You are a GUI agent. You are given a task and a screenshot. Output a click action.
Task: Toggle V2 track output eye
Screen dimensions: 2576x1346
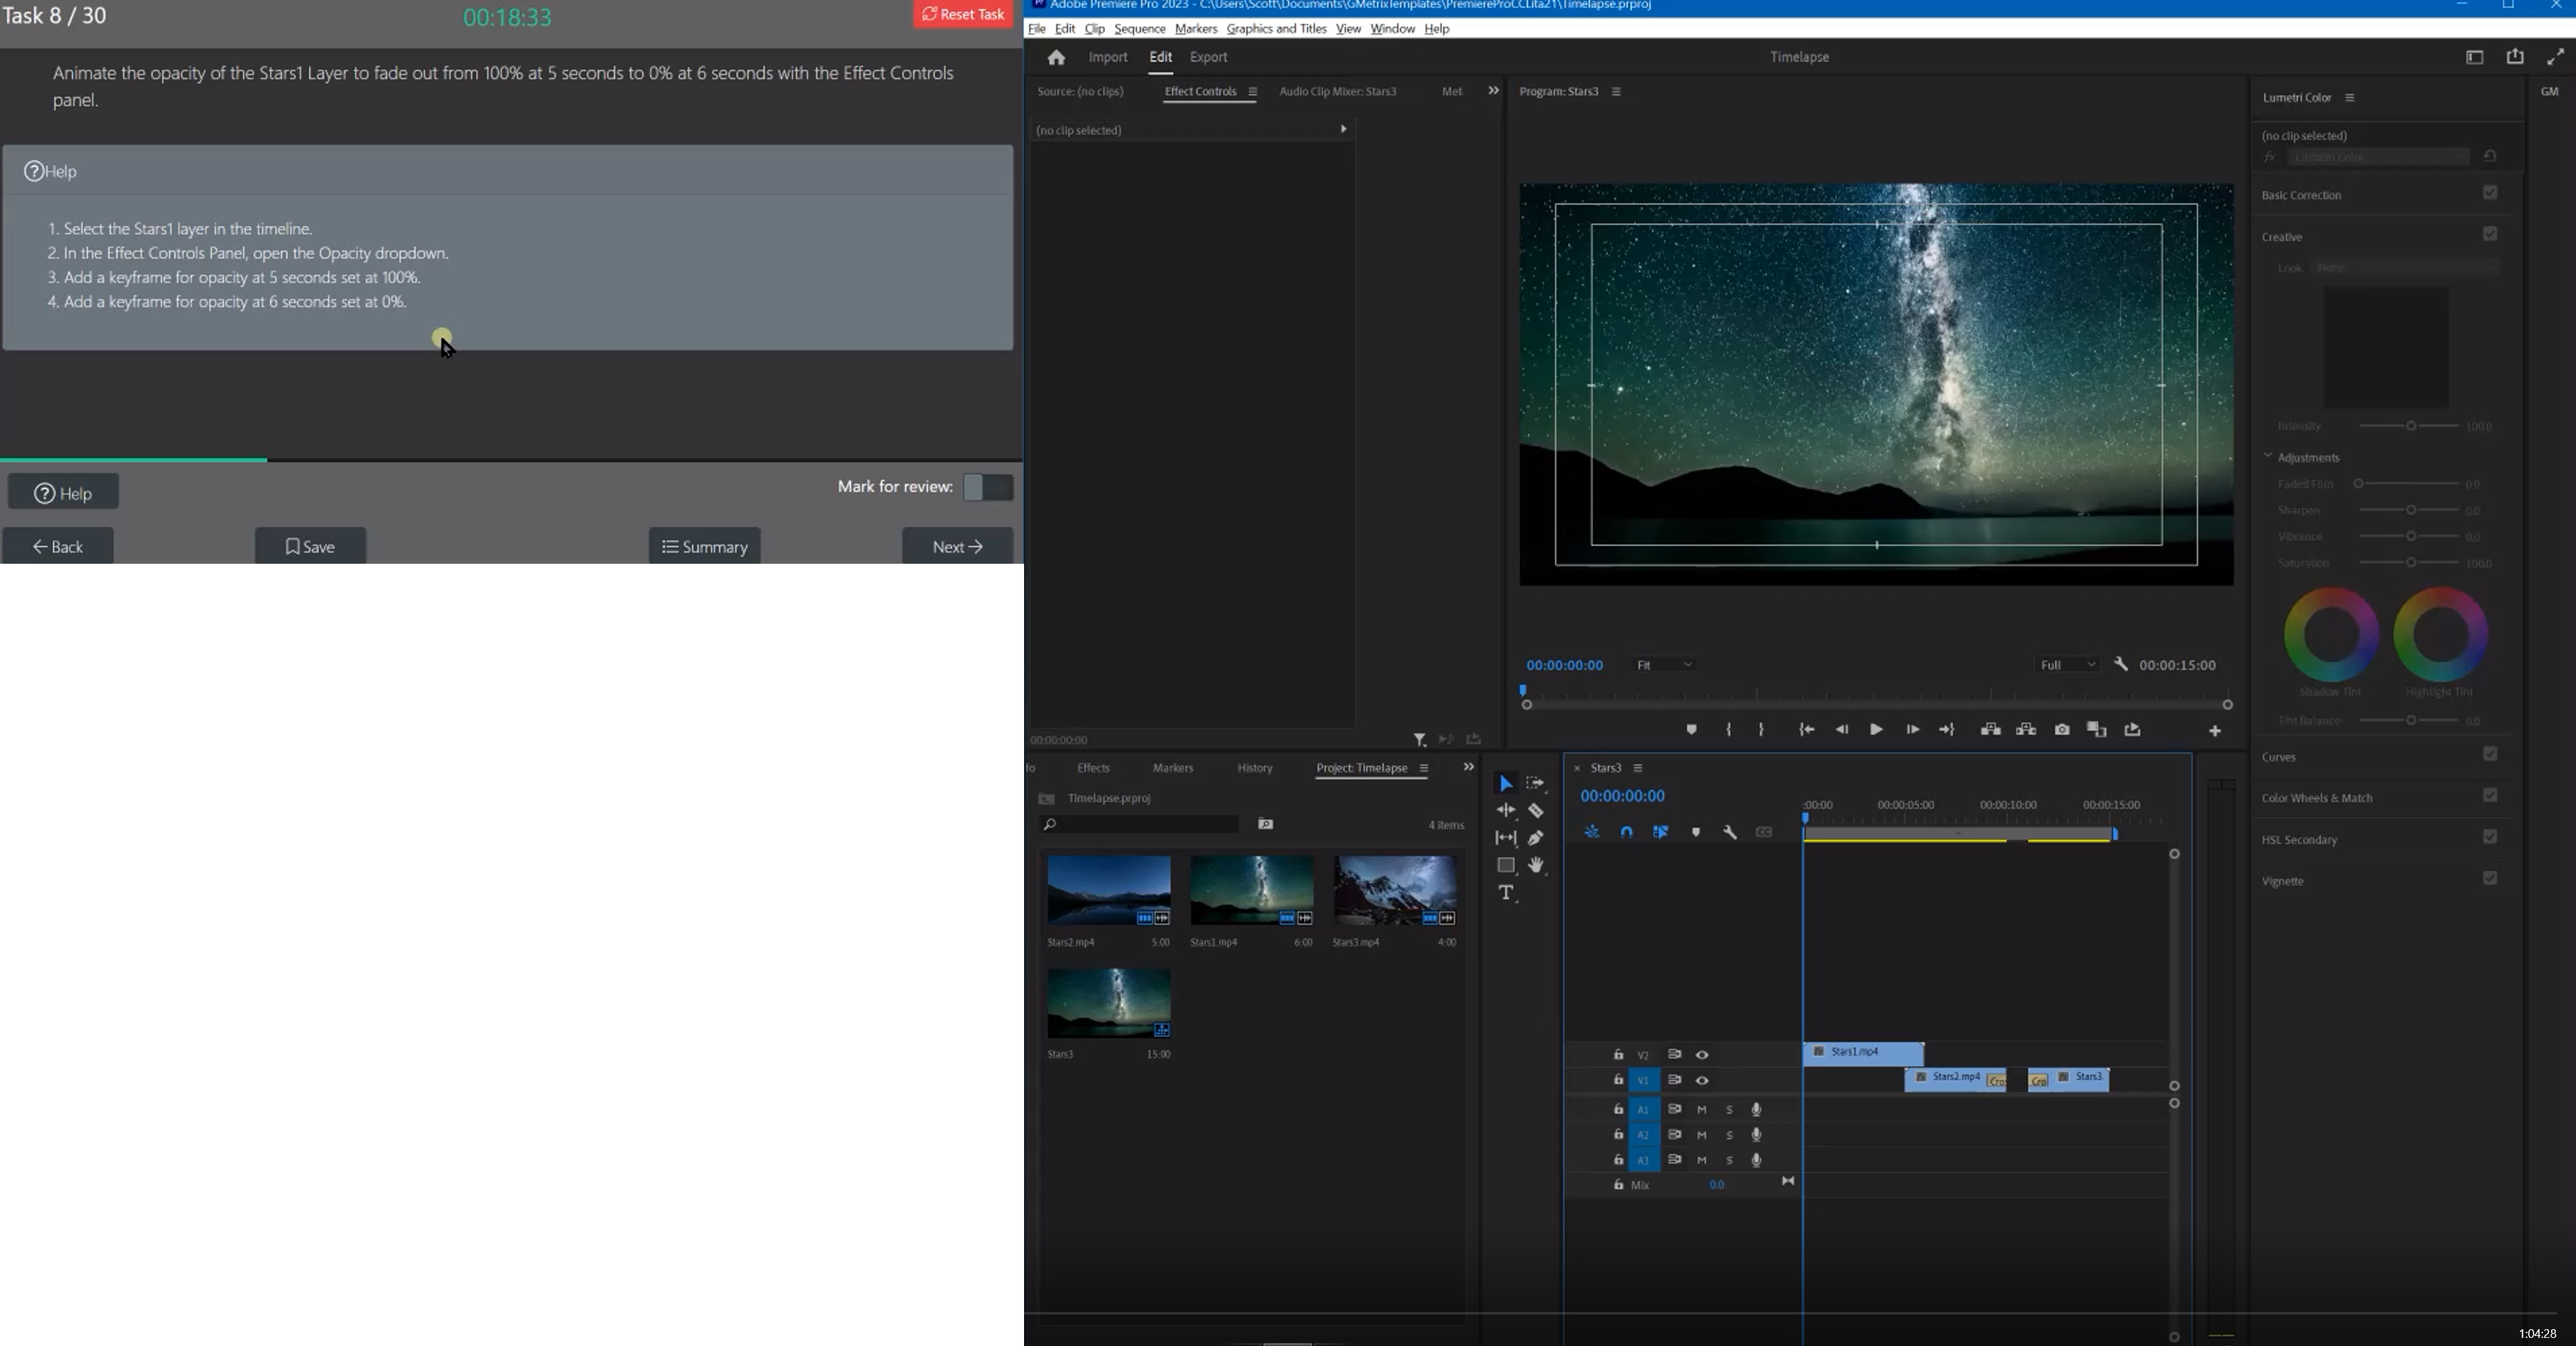(1702, 1055)
